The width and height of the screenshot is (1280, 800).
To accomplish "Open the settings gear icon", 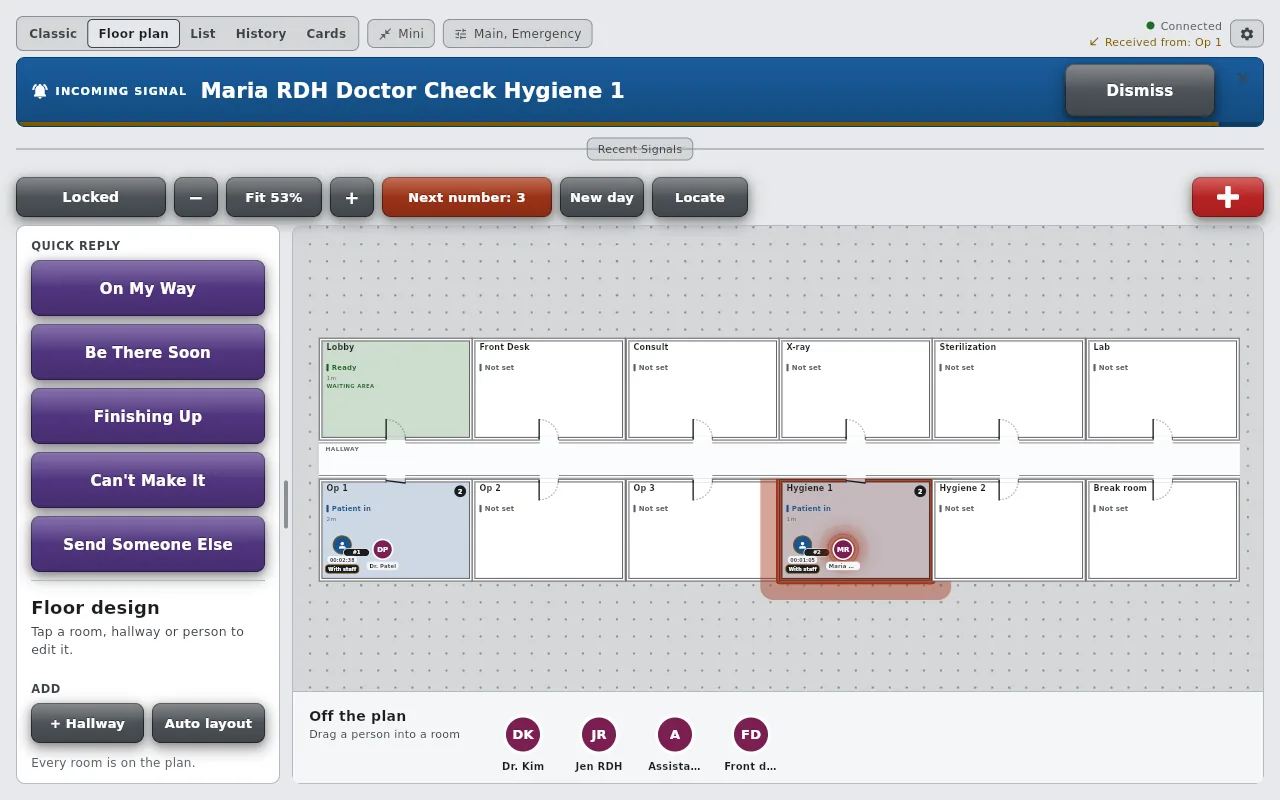I will pyautogui.click(x=1246, y=34).
